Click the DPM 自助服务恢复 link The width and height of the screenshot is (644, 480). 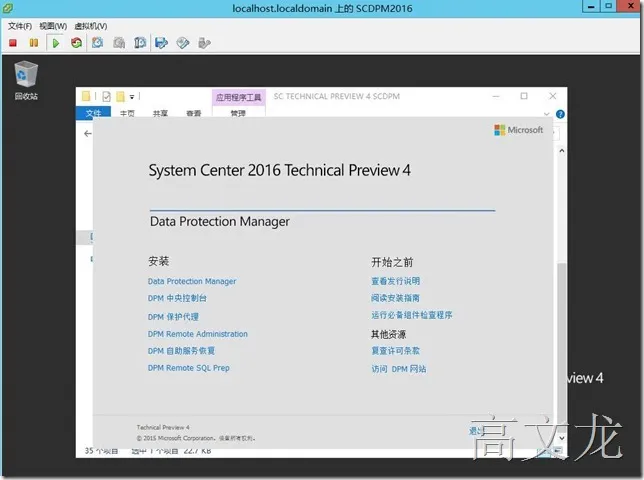(x=181, y=351)
